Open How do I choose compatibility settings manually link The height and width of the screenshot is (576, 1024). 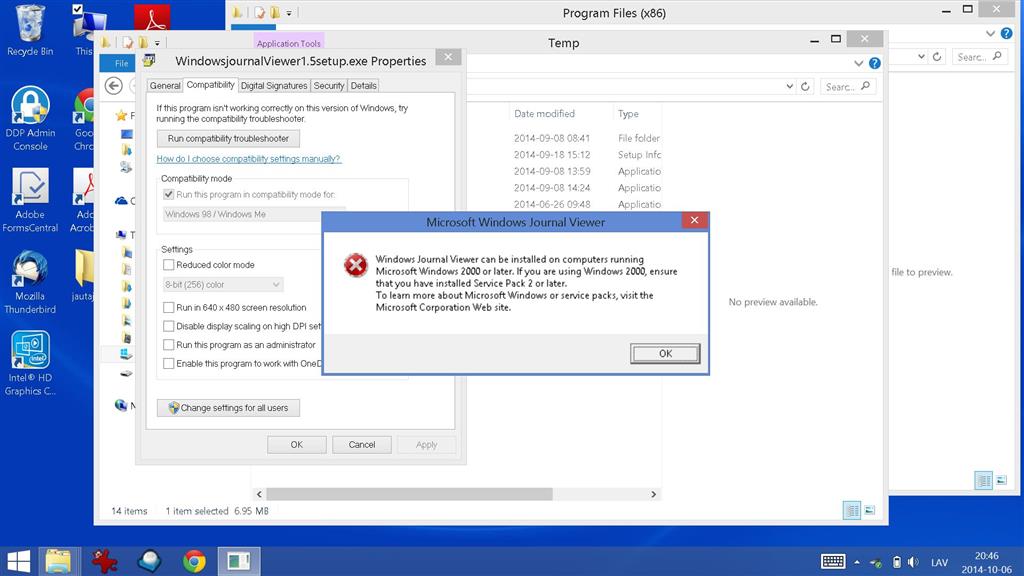249,159
